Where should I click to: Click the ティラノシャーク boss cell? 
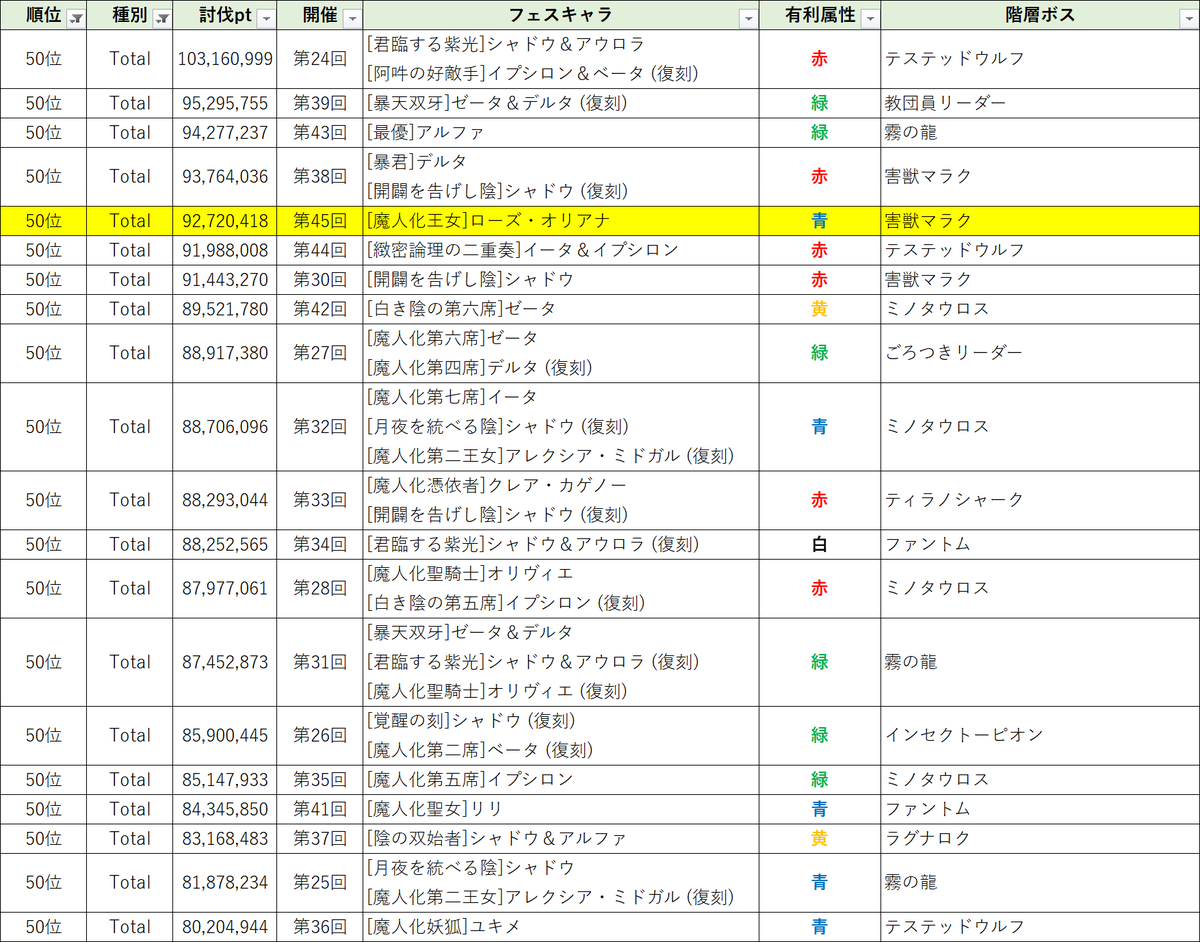(x=1040, y=499)
